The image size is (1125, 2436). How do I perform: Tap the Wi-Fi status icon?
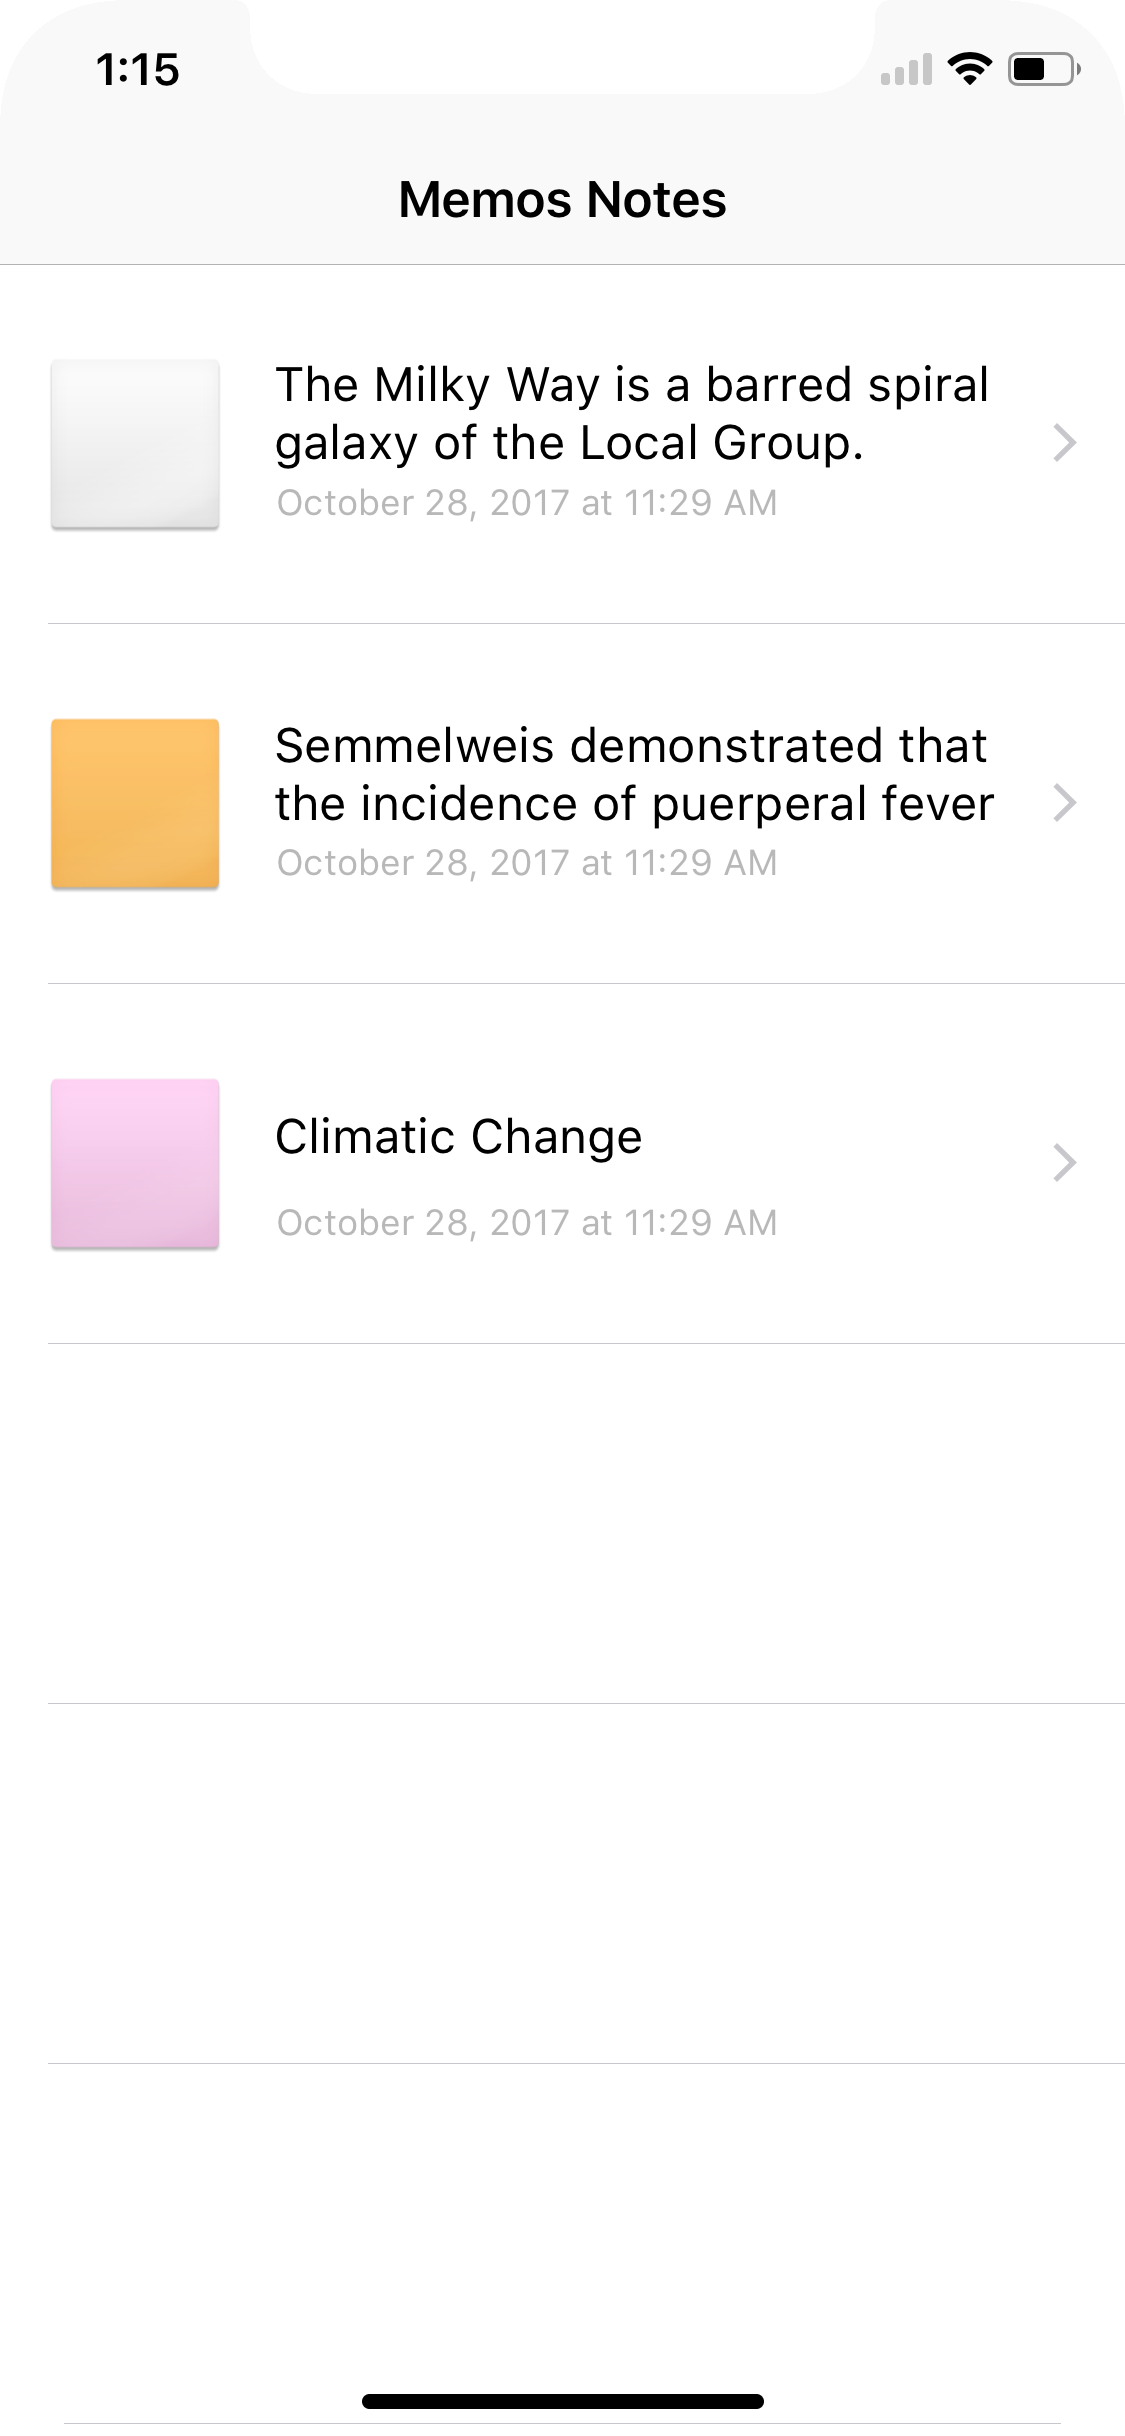point(969,69)
